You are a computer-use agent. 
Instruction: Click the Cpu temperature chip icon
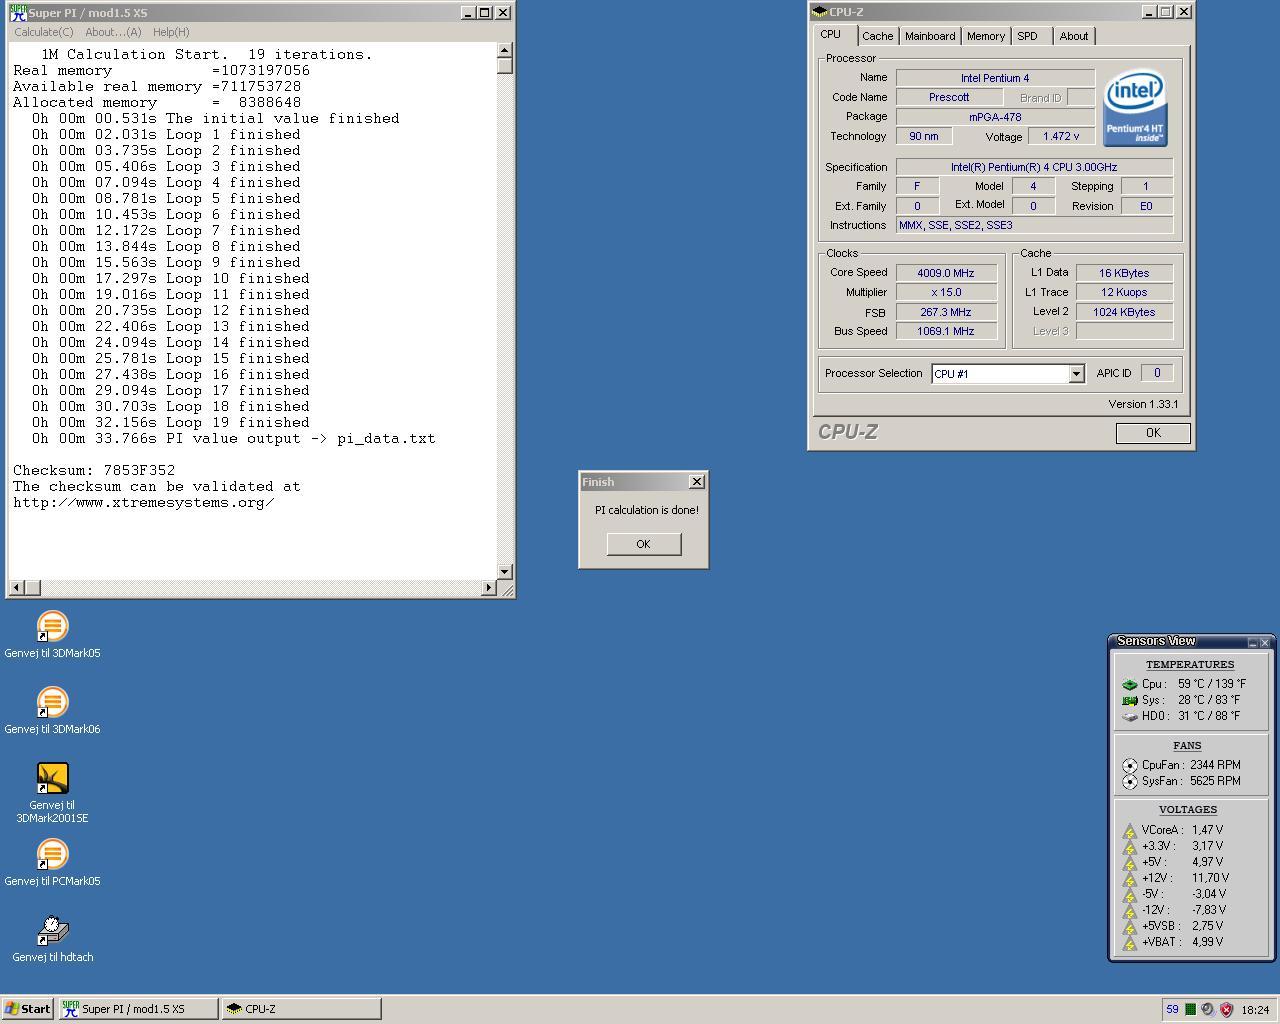click(x=1129, y=685)
